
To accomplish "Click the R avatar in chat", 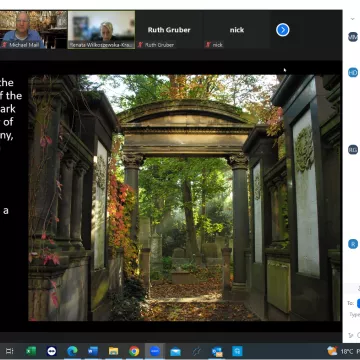I will [x=353, y=244].
